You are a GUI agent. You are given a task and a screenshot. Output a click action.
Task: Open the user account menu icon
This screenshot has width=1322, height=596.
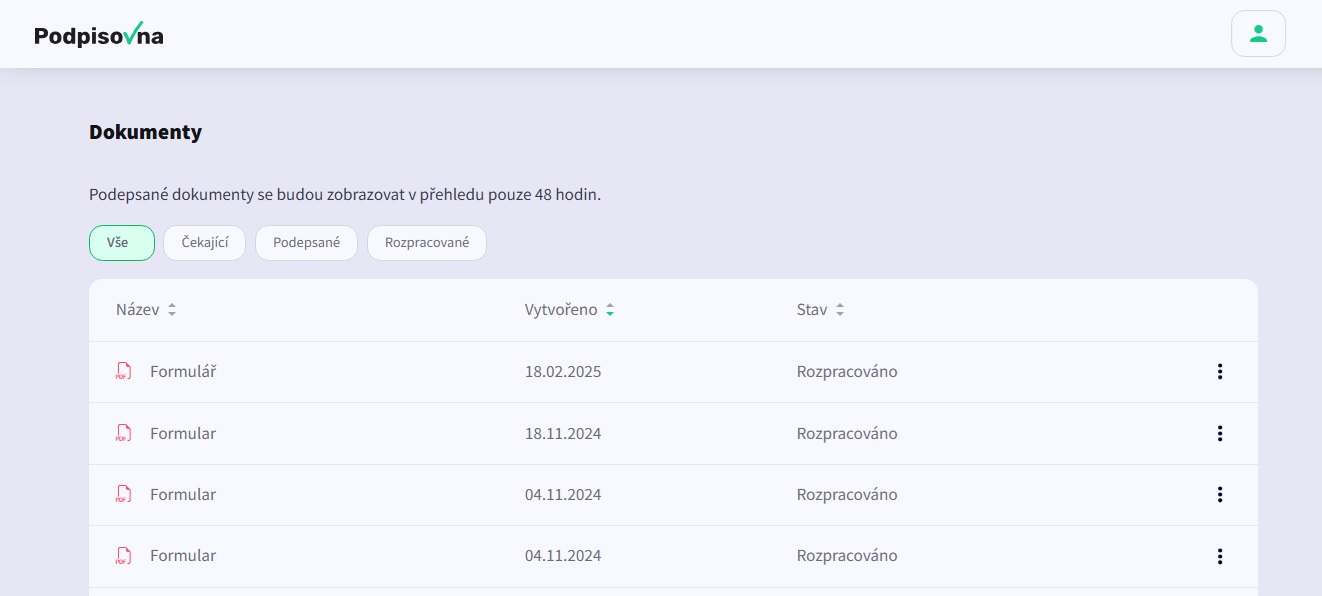1258,34
